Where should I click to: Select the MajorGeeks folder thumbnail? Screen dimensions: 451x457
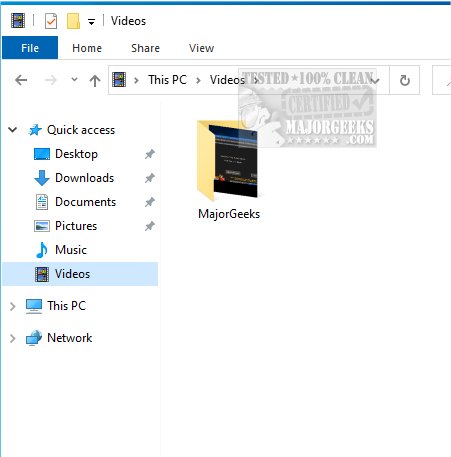(x=227, y=161)
